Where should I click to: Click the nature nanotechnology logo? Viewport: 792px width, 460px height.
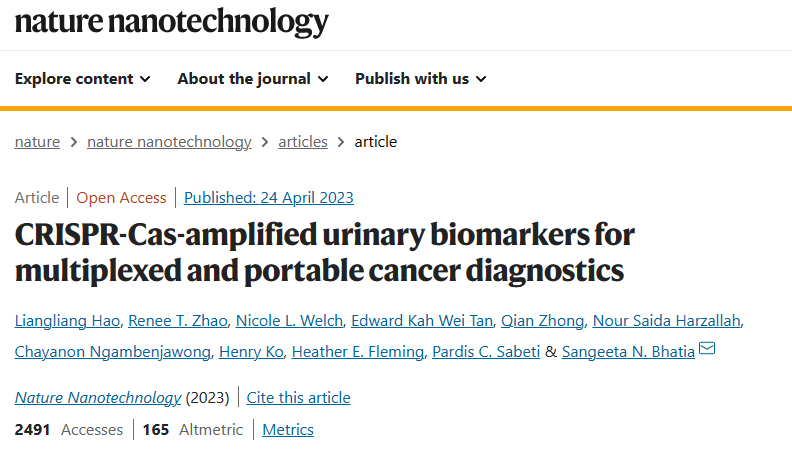click(x=172, y=22)
